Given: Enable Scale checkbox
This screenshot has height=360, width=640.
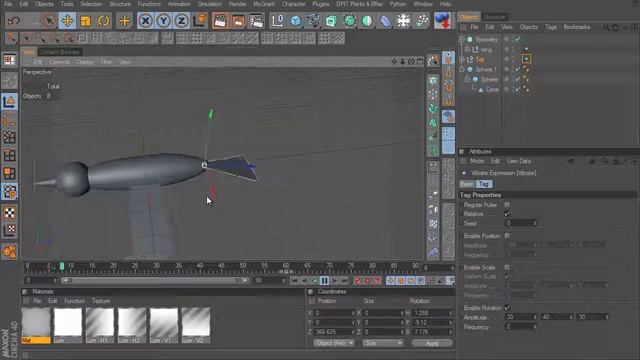Looking at the screenshot, I should click(507, 267).
